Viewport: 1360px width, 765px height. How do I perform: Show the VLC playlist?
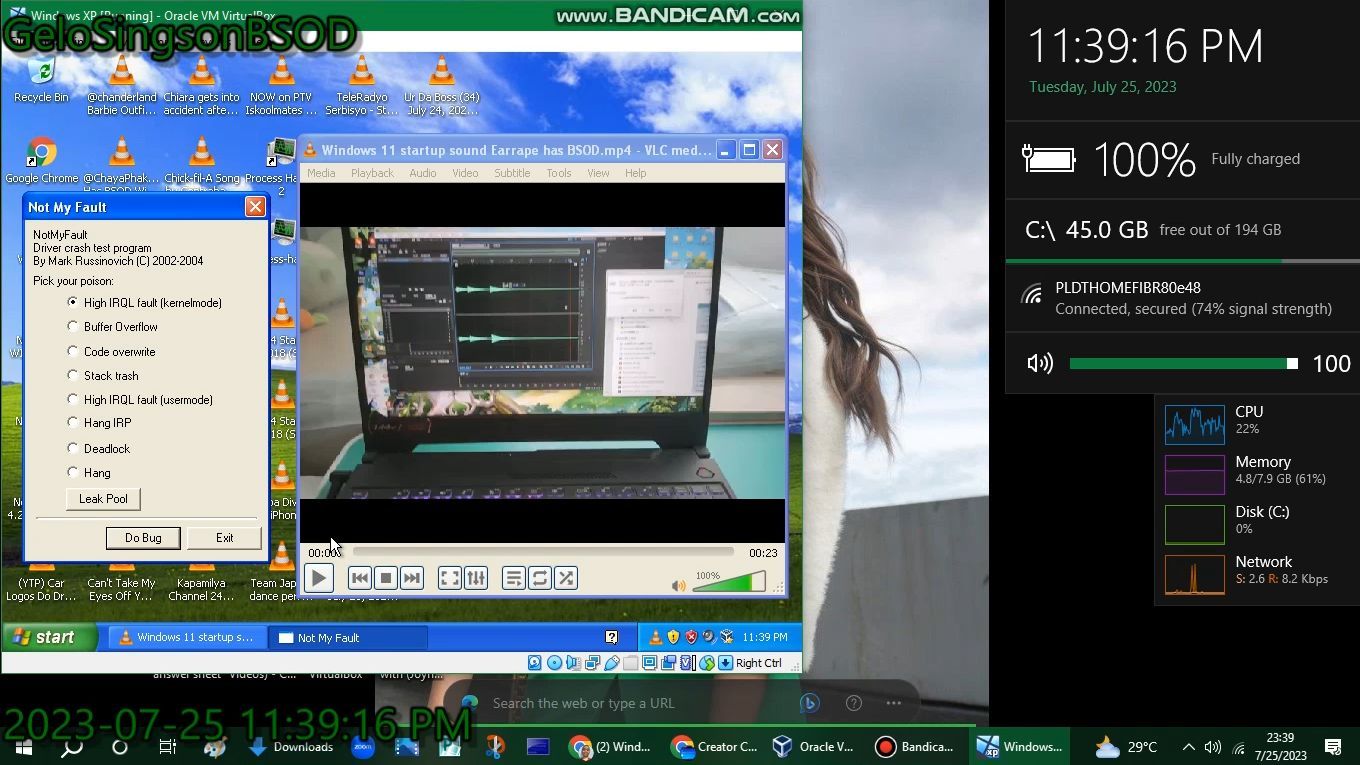coord(514,578)
